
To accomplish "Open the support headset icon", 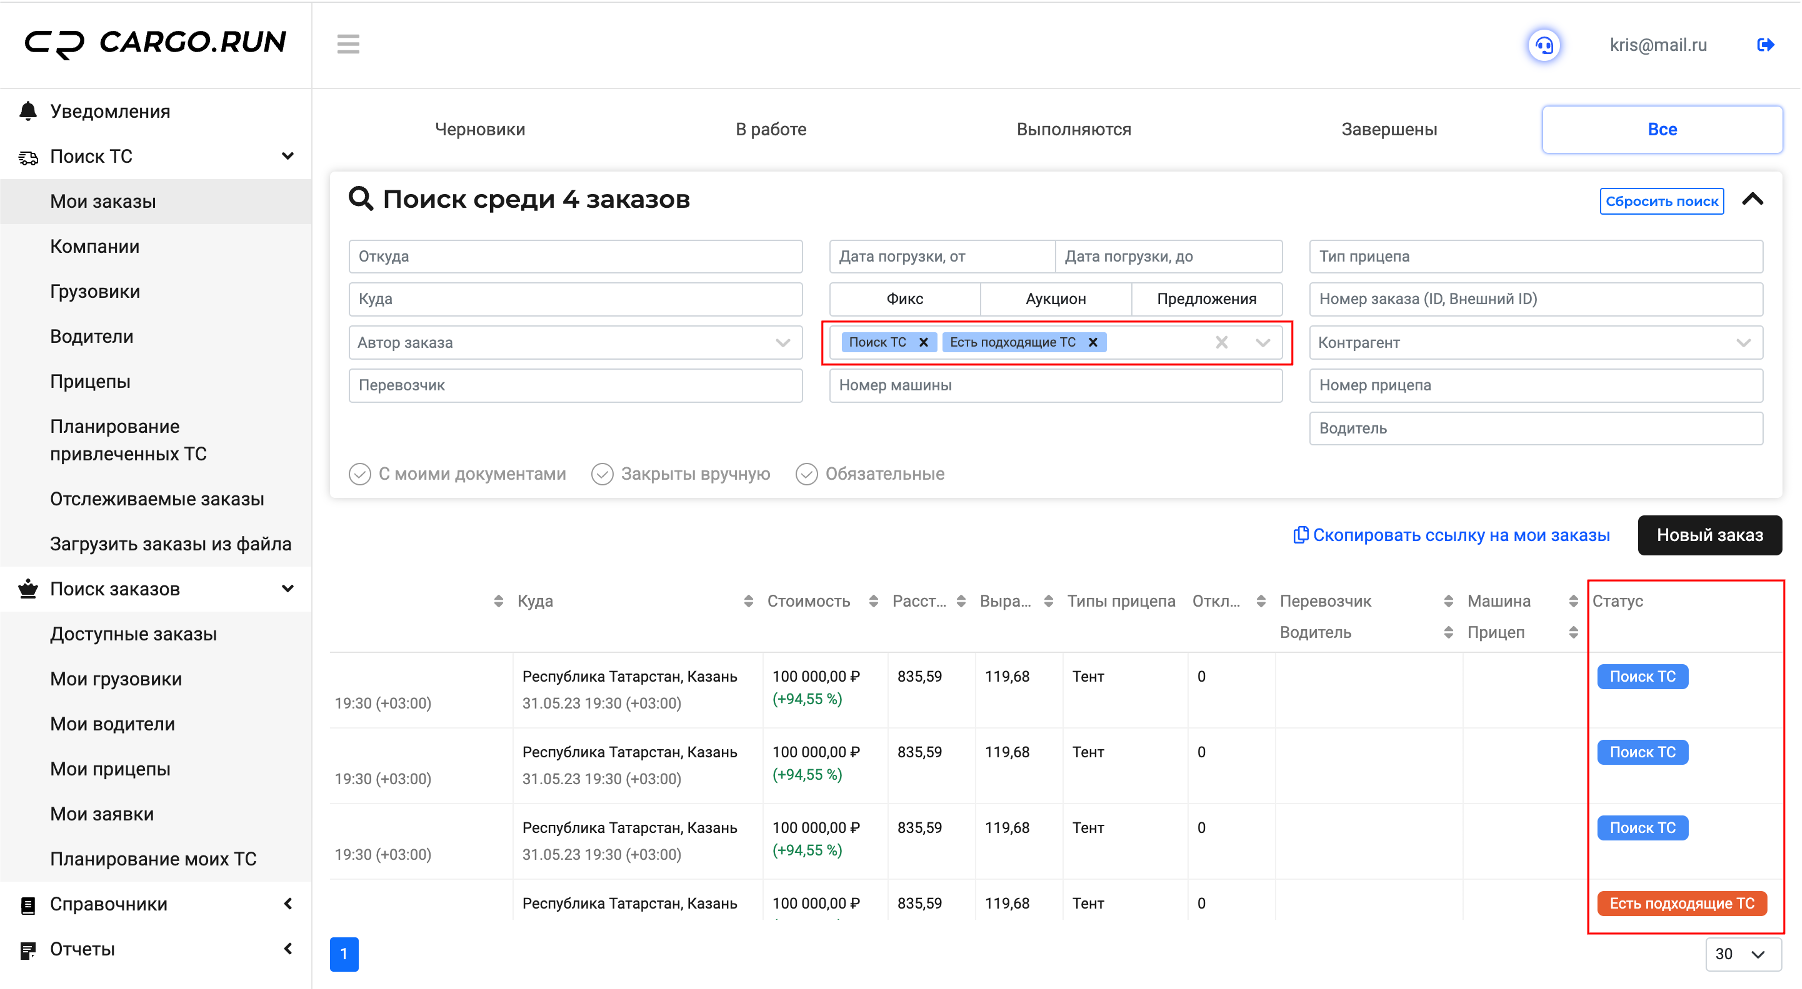I will [x=1544, y=45].
